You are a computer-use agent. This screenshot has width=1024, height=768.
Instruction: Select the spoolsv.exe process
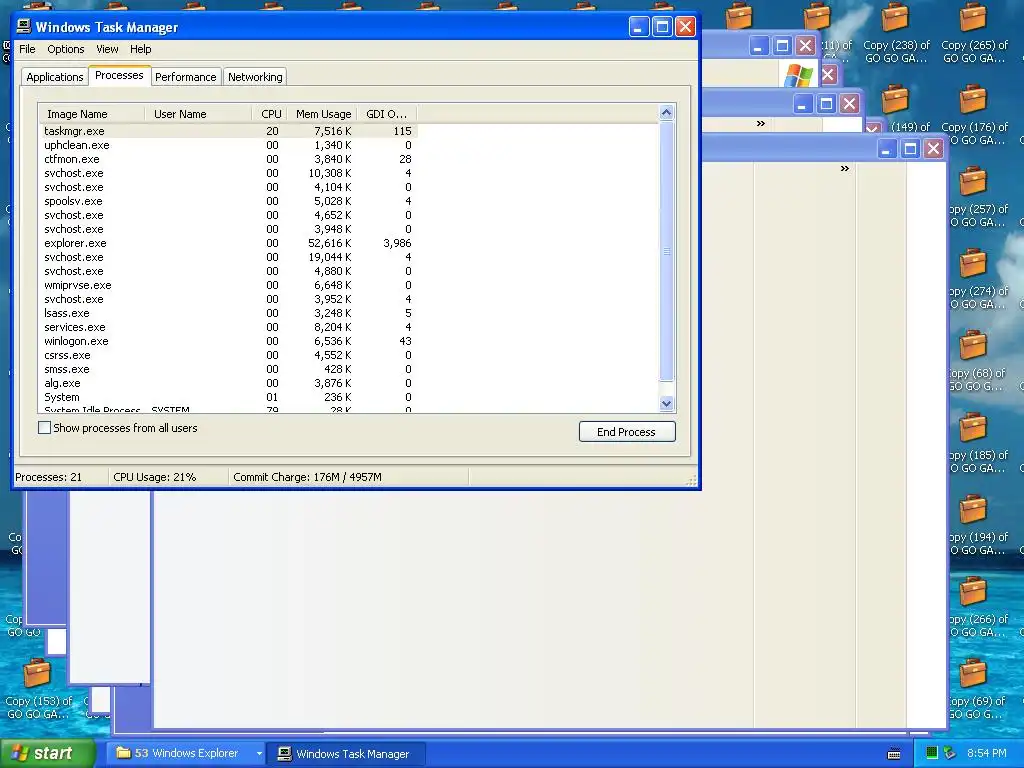tap(228, 201)
